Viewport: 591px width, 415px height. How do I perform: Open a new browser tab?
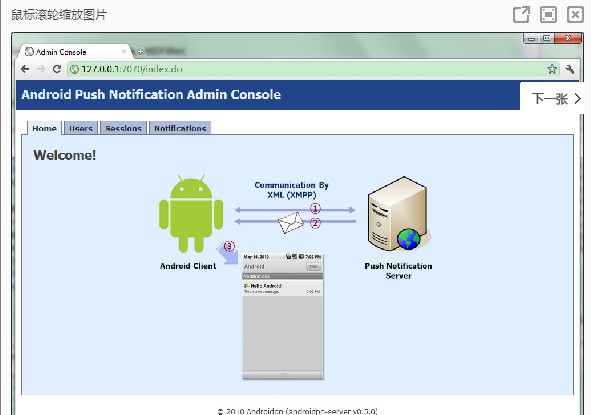click(140, 51)
